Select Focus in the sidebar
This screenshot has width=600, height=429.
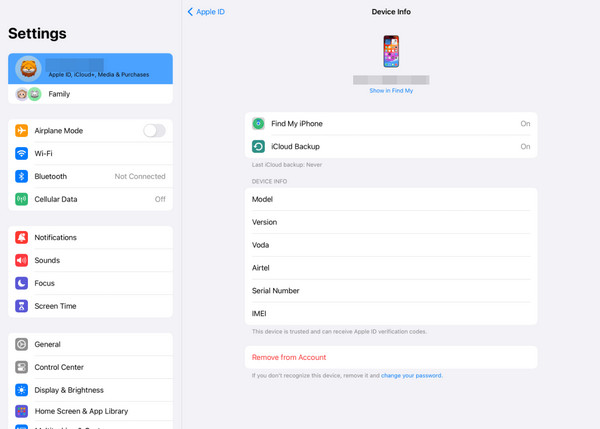point(90,283)
